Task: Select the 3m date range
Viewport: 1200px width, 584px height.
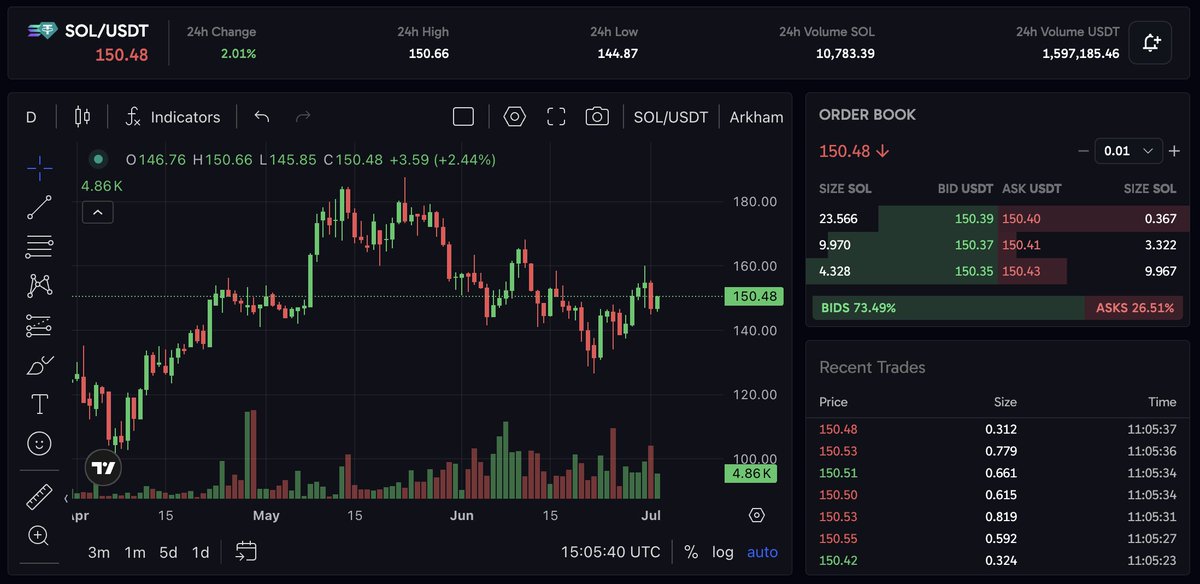Action: pyautogui.click(x=99, y=552)
